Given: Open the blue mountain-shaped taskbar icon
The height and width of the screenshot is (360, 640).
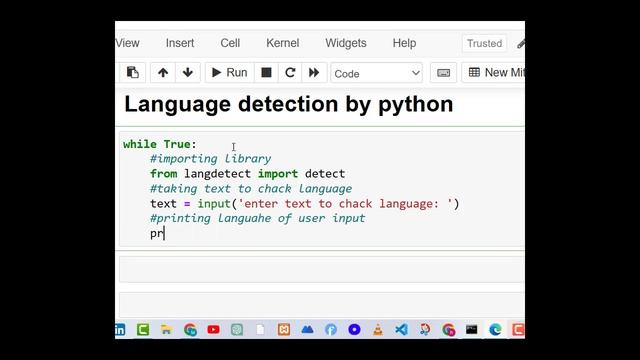Looking at the screenshot, I should (x=307, y=329).
